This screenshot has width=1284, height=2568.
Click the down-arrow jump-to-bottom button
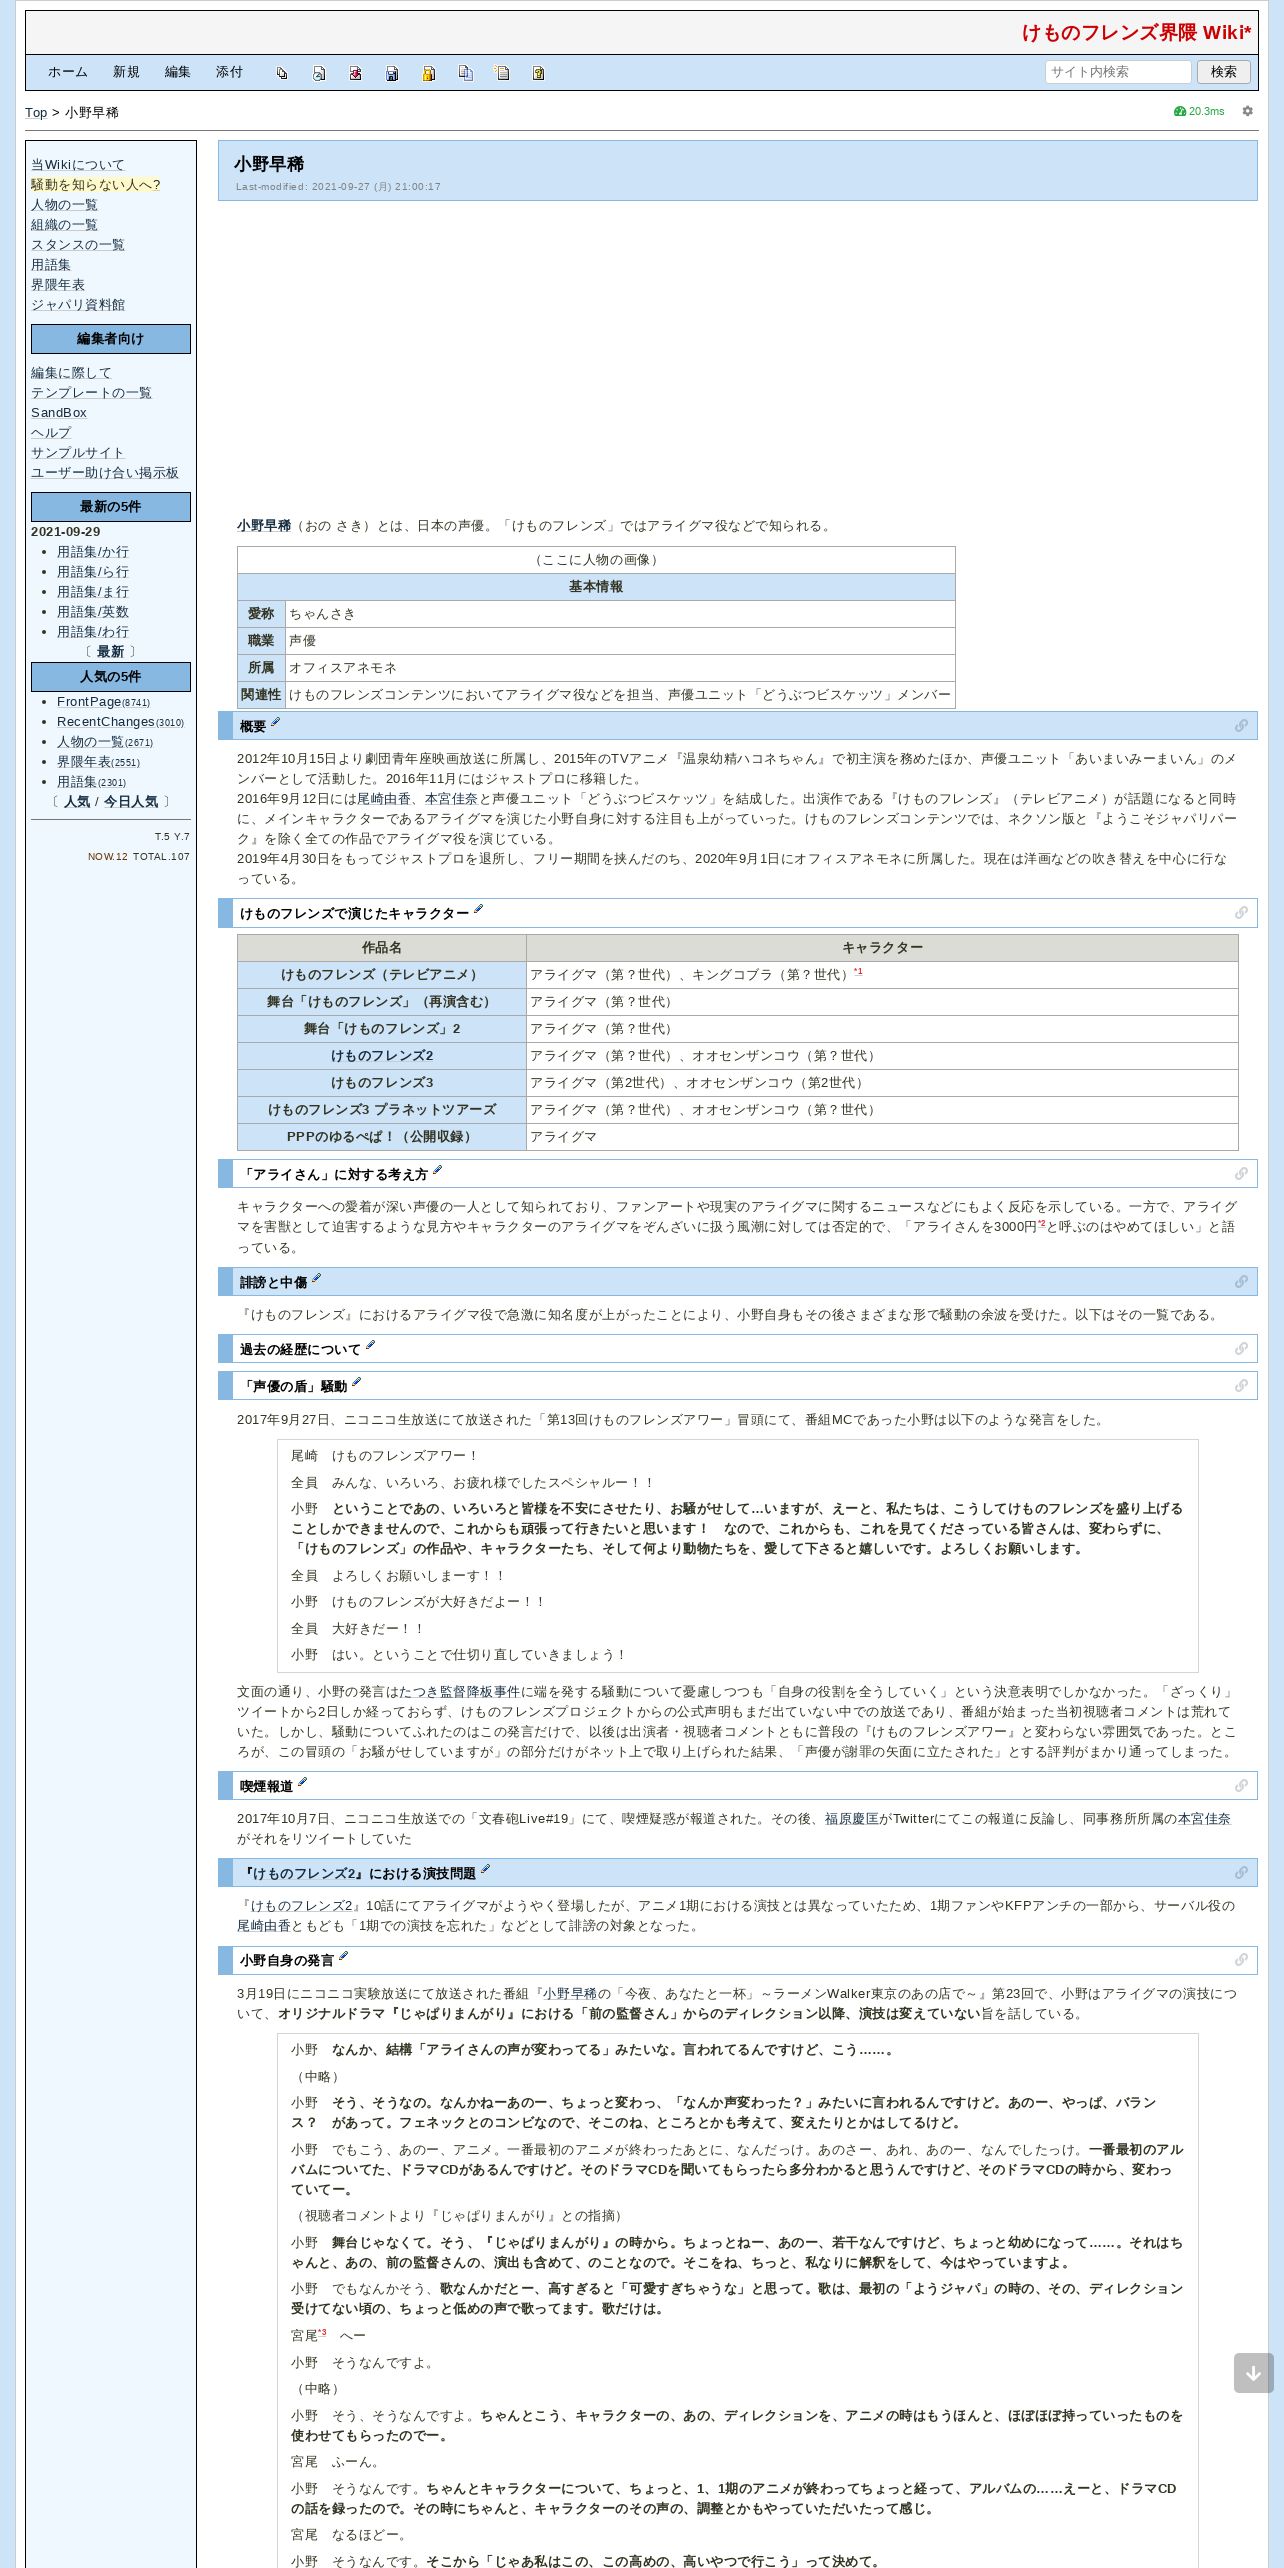[1253, 2373]
